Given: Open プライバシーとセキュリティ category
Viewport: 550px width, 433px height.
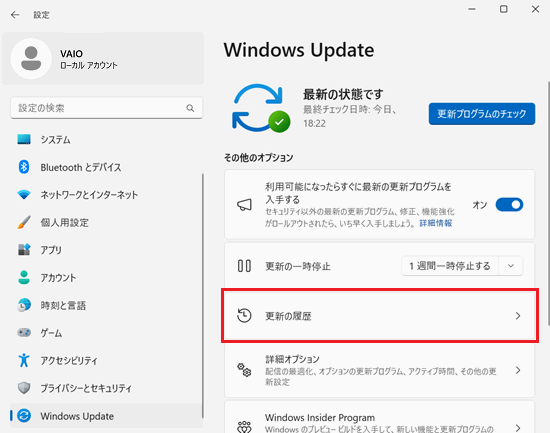Looking at the screenshot, I should point(106,388).
